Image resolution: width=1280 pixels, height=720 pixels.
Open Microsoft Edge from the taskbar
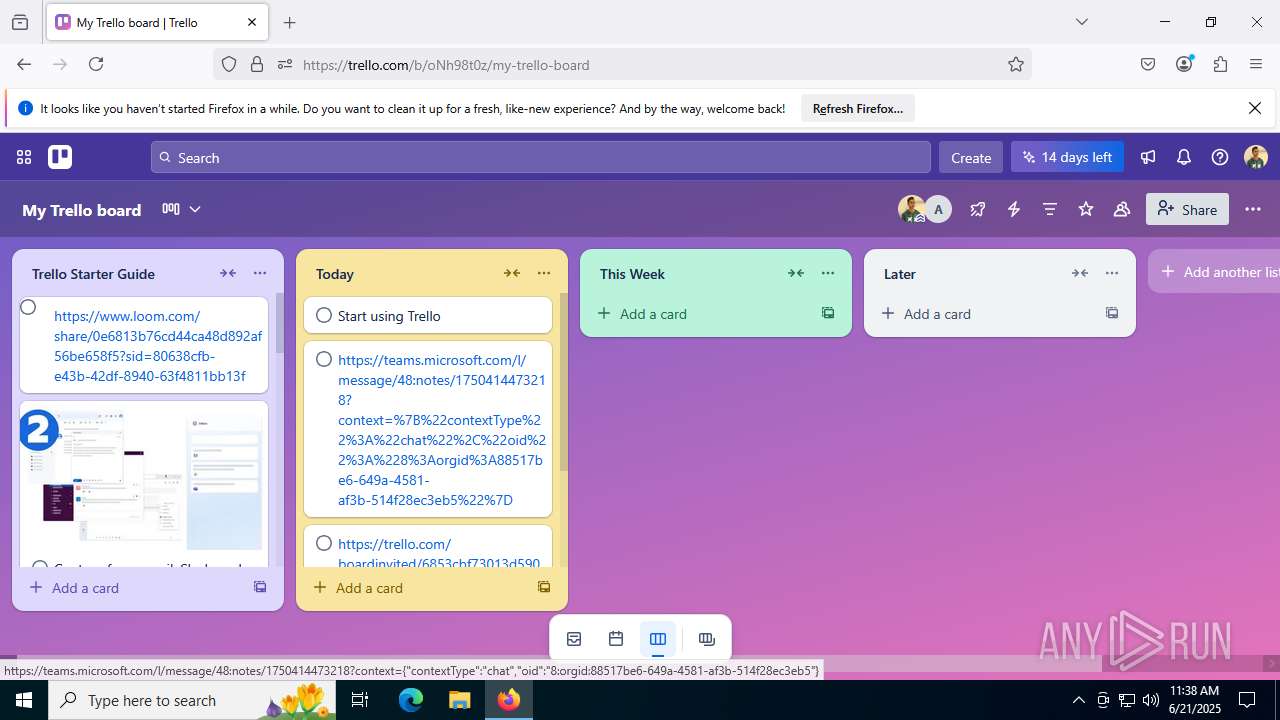pyautogui.click(x=411, y=700)
